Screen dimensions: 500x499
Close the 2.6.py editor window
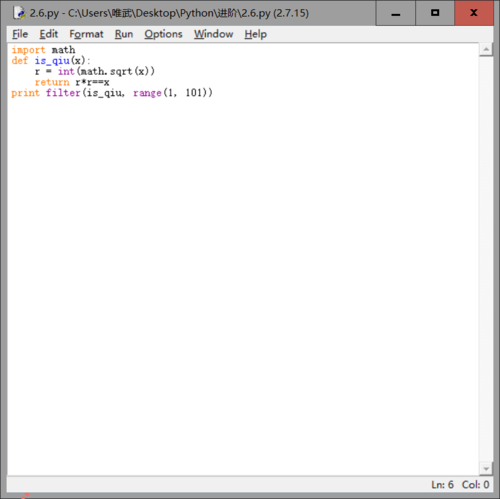tap(474, 13)
